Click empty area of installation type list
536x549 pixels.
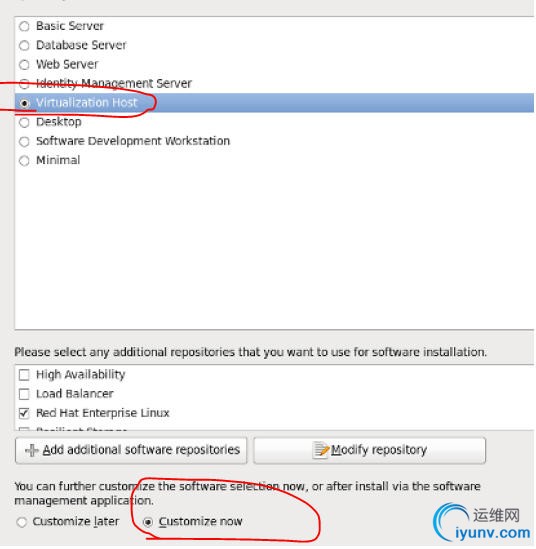click(x=274, y=249)
